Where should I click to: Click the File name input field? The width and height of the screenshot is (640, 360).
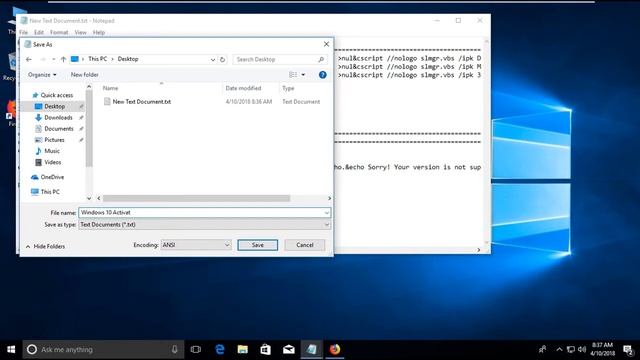[201, 213]
